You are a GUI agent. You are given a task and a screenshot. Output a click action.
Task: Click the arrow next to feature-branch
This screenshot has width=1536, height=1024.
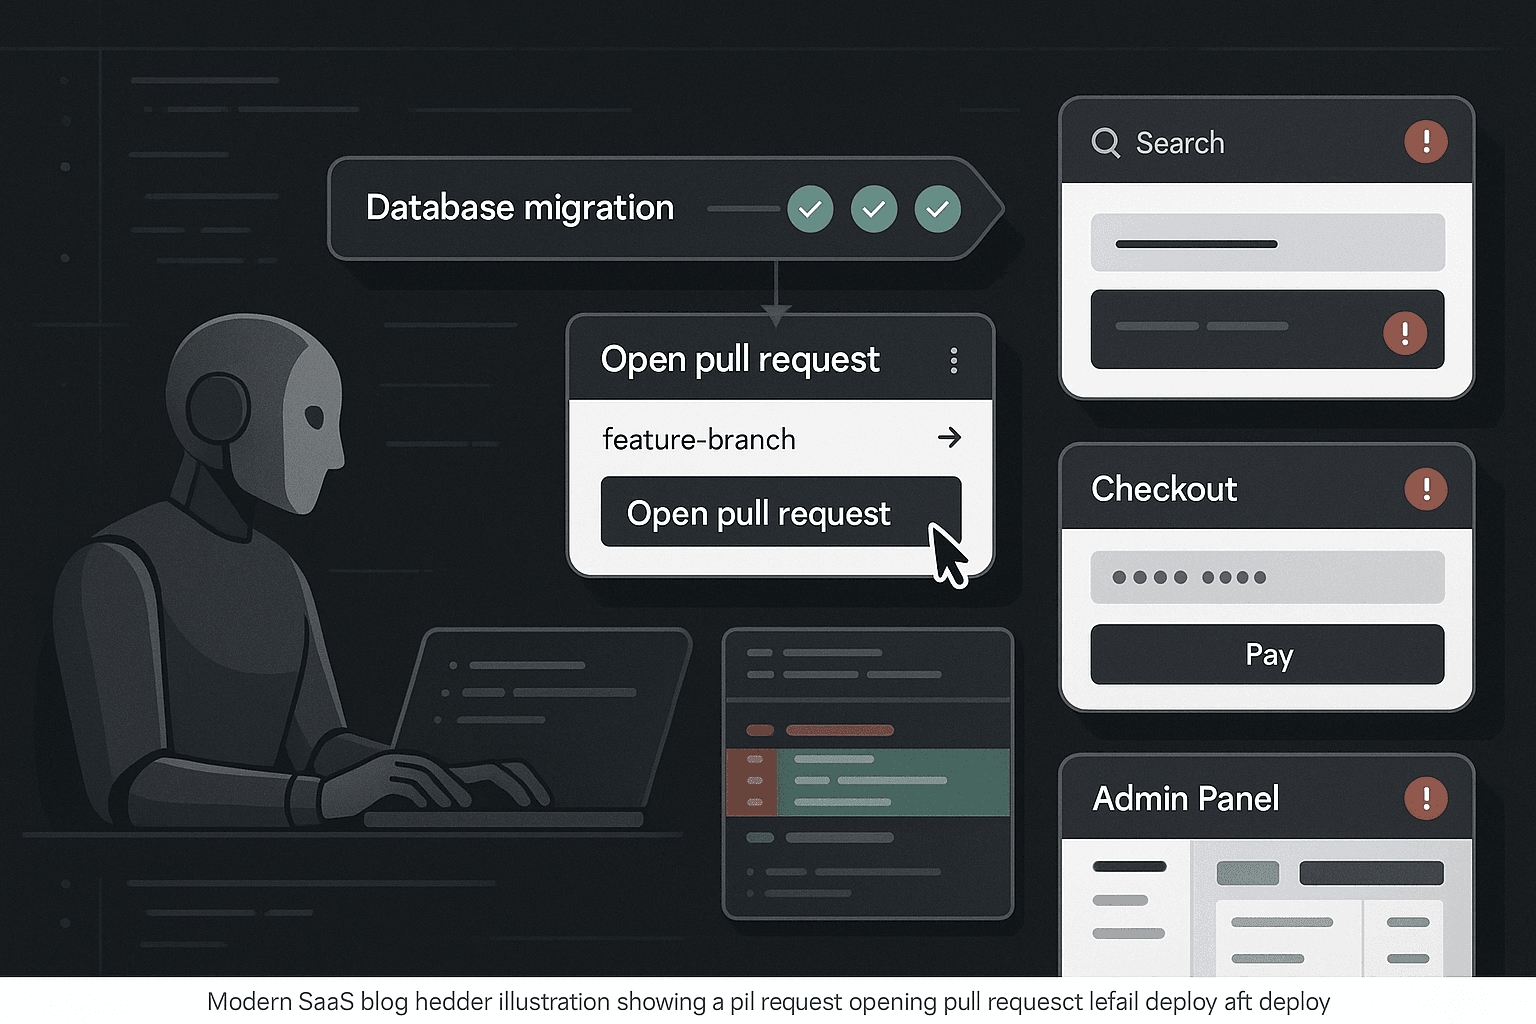pos(949,437)
